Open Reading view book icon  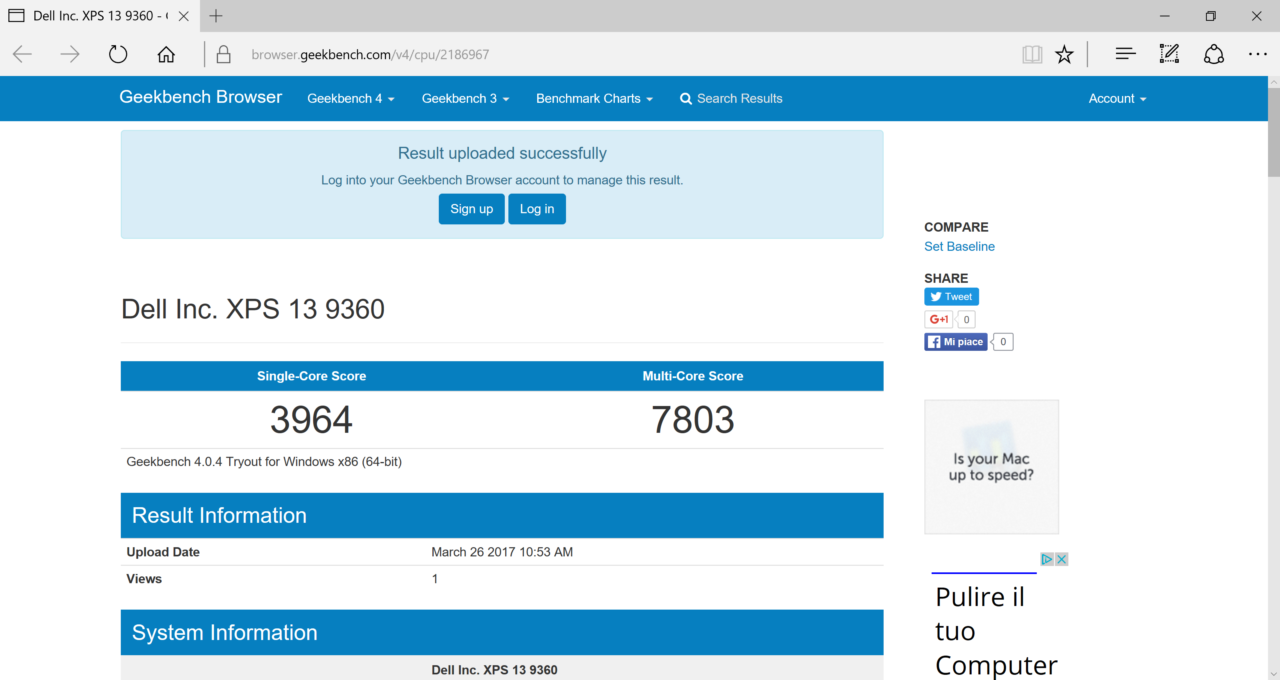click(1032, 54)
